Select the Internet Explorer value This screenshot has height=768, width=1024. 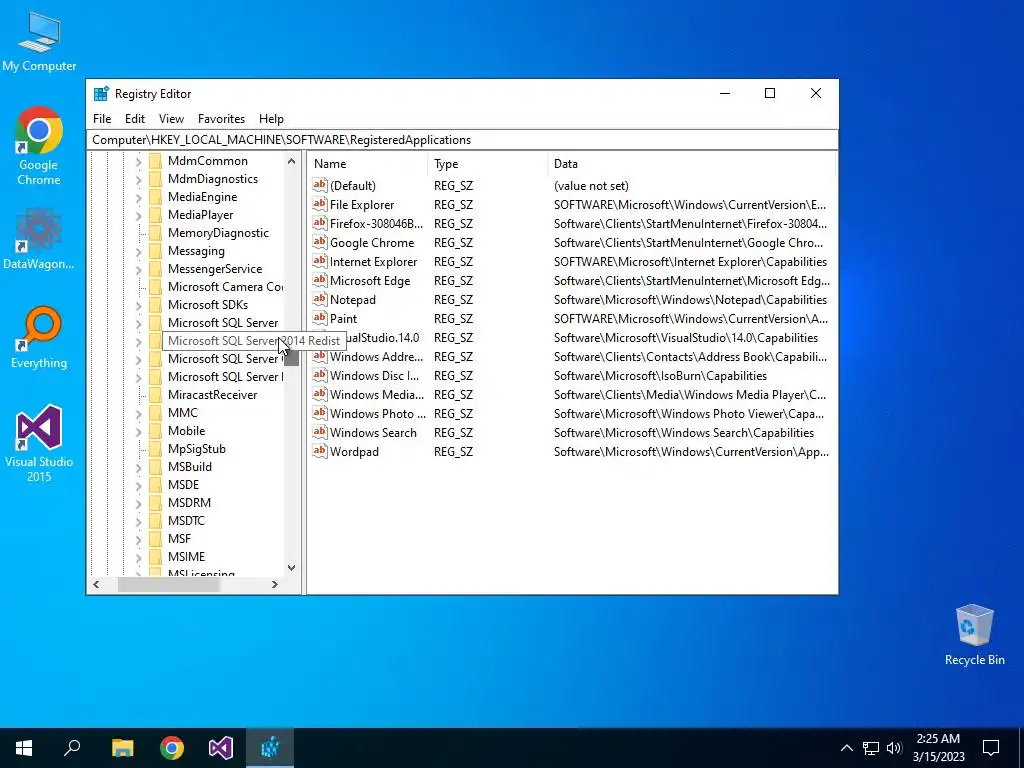click(x=373, y=262)
